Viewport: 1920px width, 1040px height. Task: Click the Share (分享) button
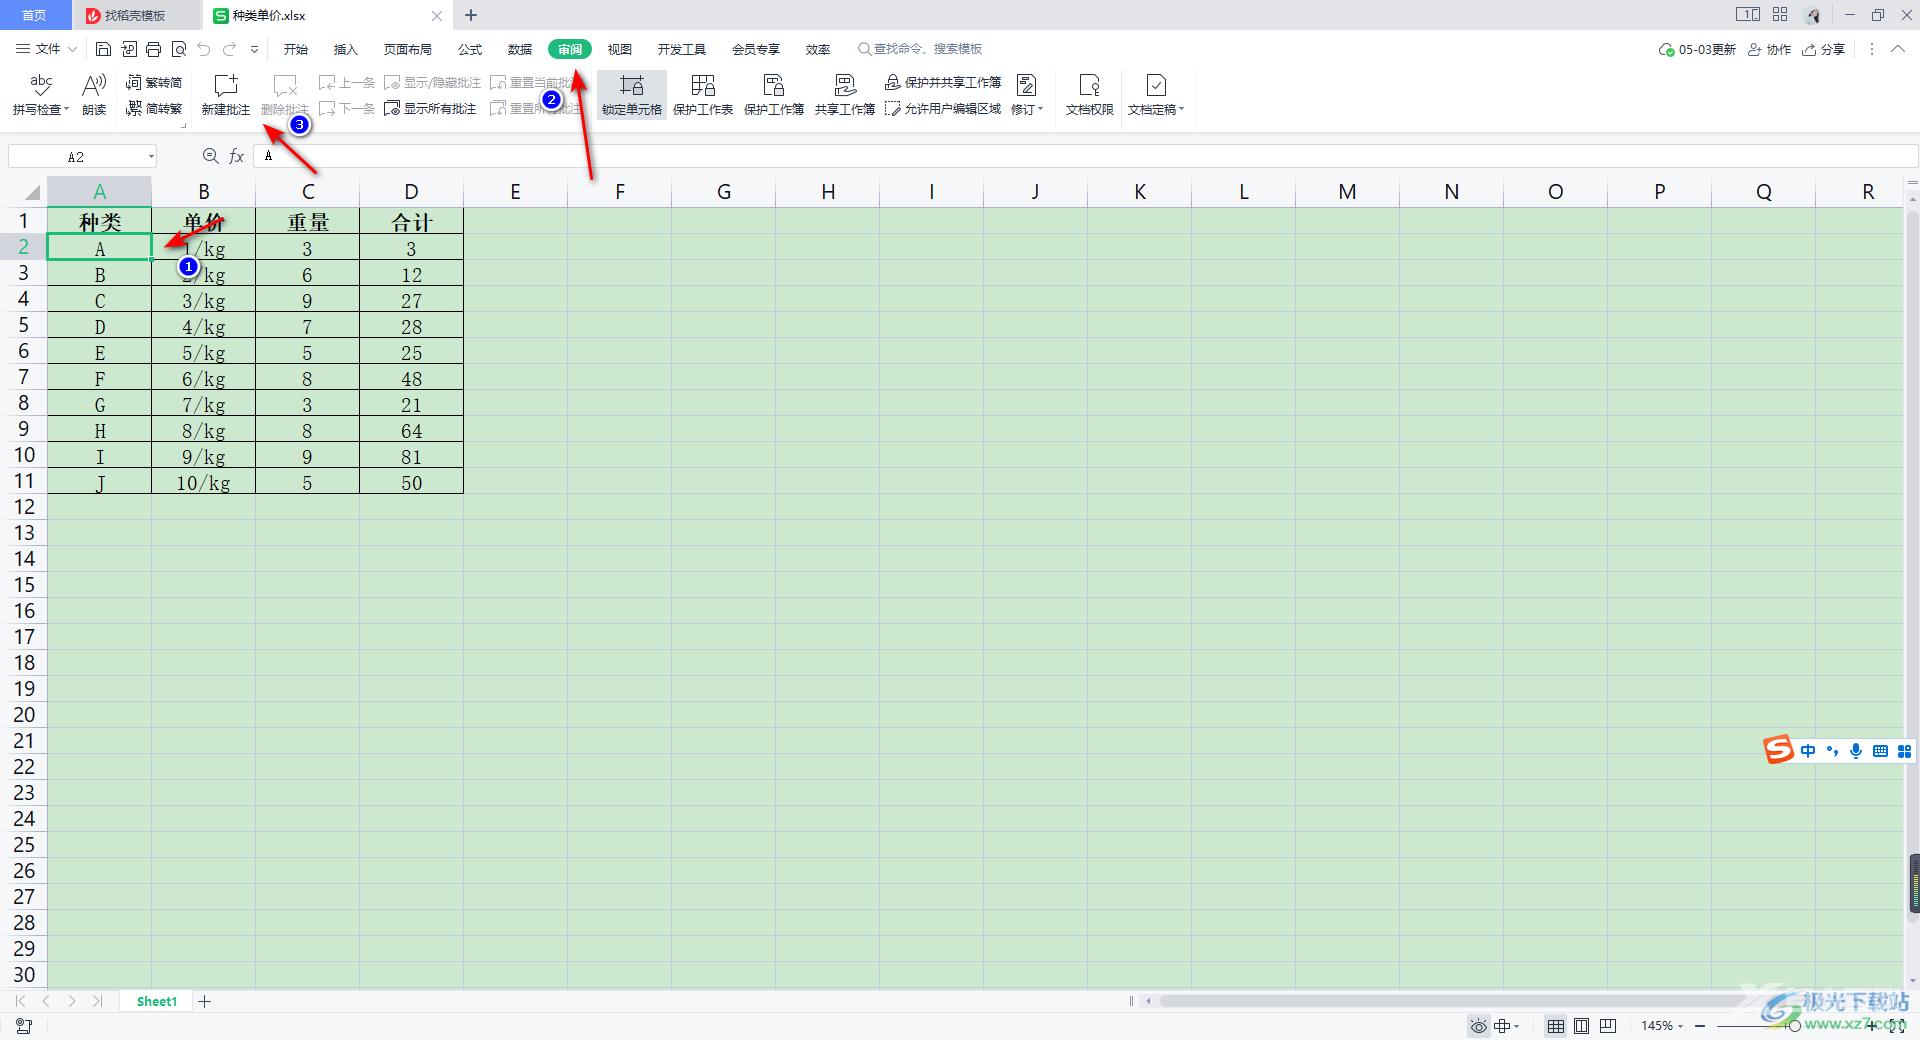[x=1823, y=49]
